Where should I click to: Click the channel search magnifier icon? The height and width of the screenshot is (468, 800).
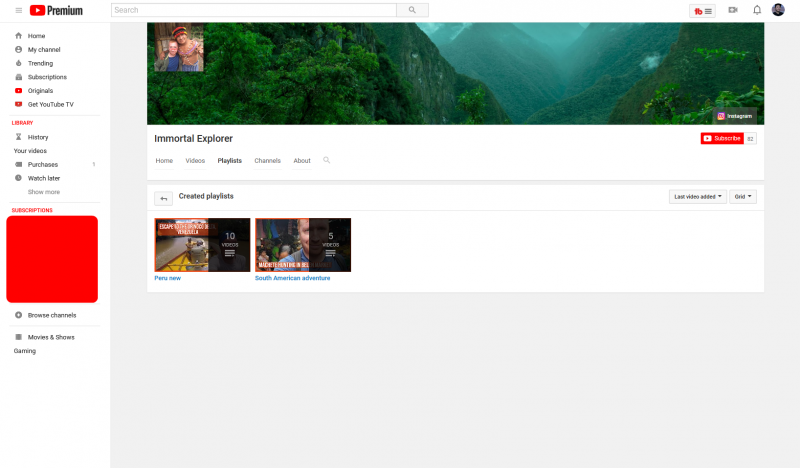[326, 160]
